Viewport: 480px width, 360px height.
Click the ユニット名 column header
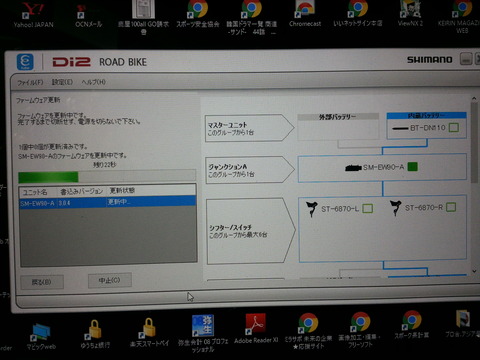pyautogui.click(x=35, y=192)
